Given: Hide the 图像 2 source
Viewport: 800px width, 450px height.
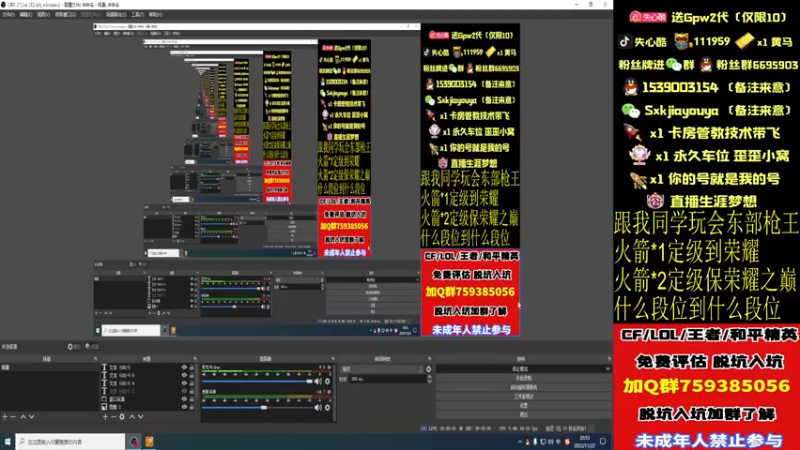Looking at the screenshot, I should 184,407.
